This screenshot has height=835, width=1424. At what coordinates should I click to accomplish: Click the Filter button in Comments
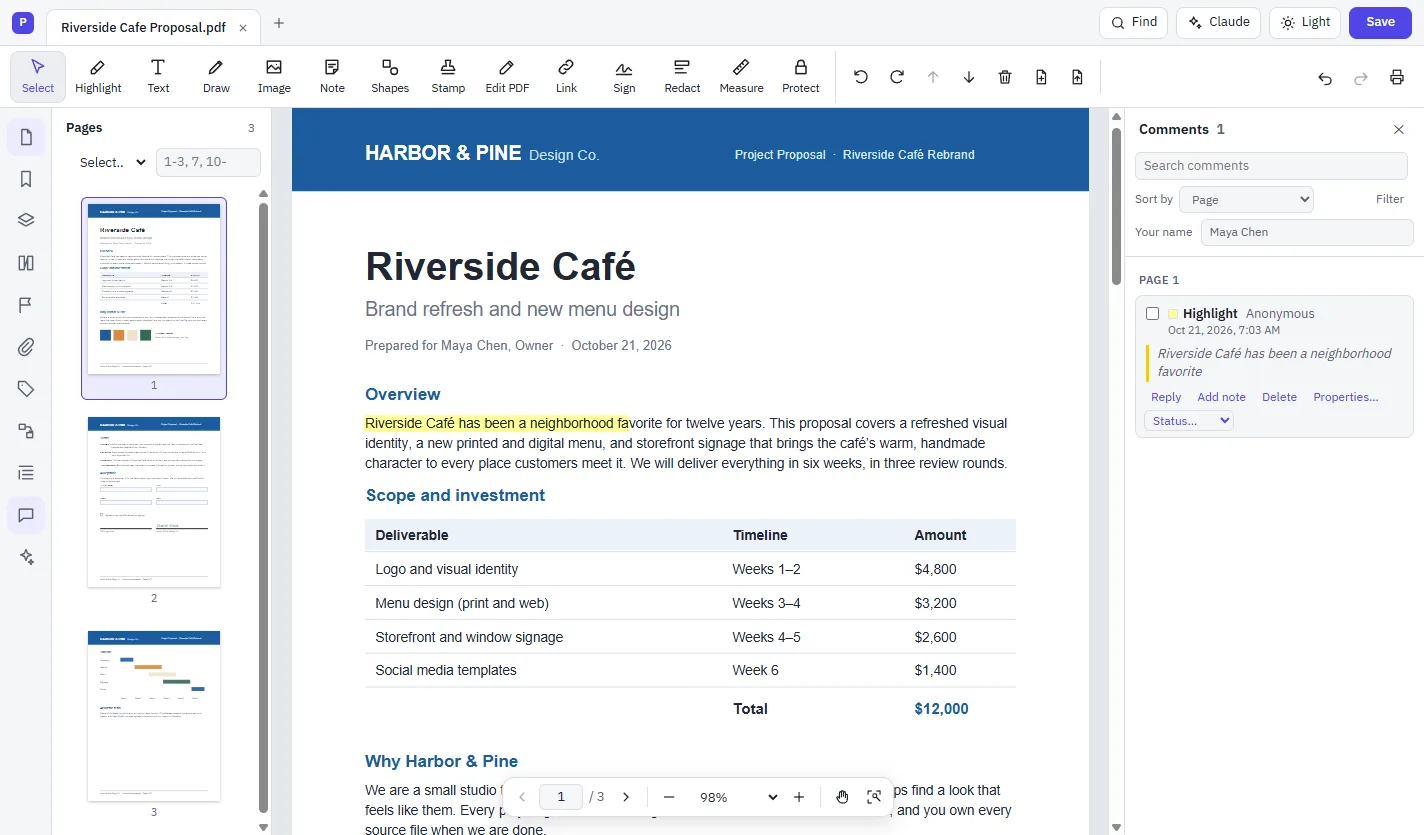point(1390,199)
